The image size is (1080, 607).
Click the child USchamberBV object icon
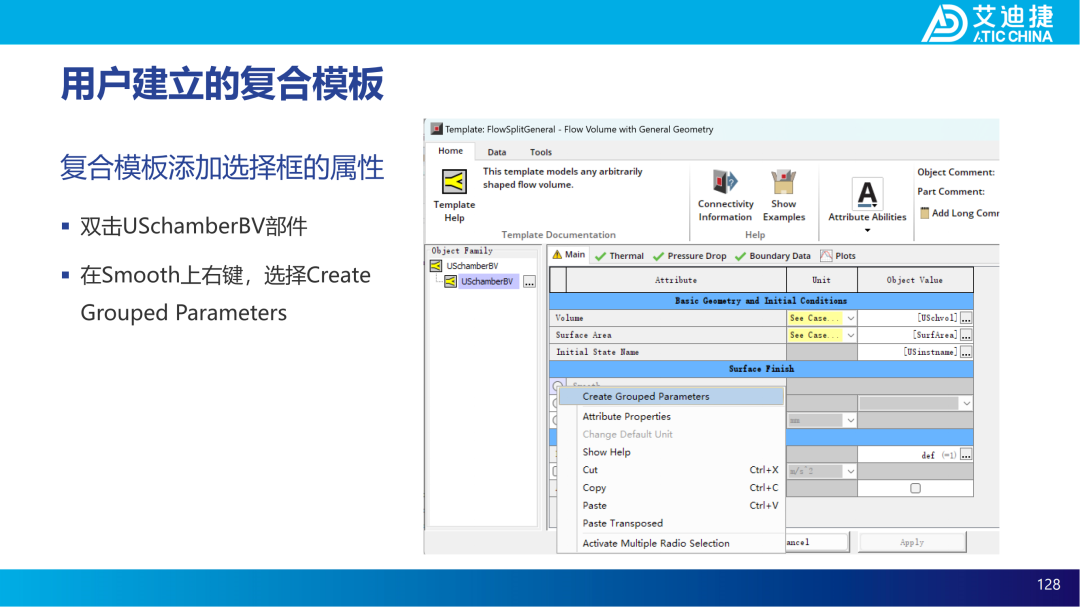click(x=450, y=281)
